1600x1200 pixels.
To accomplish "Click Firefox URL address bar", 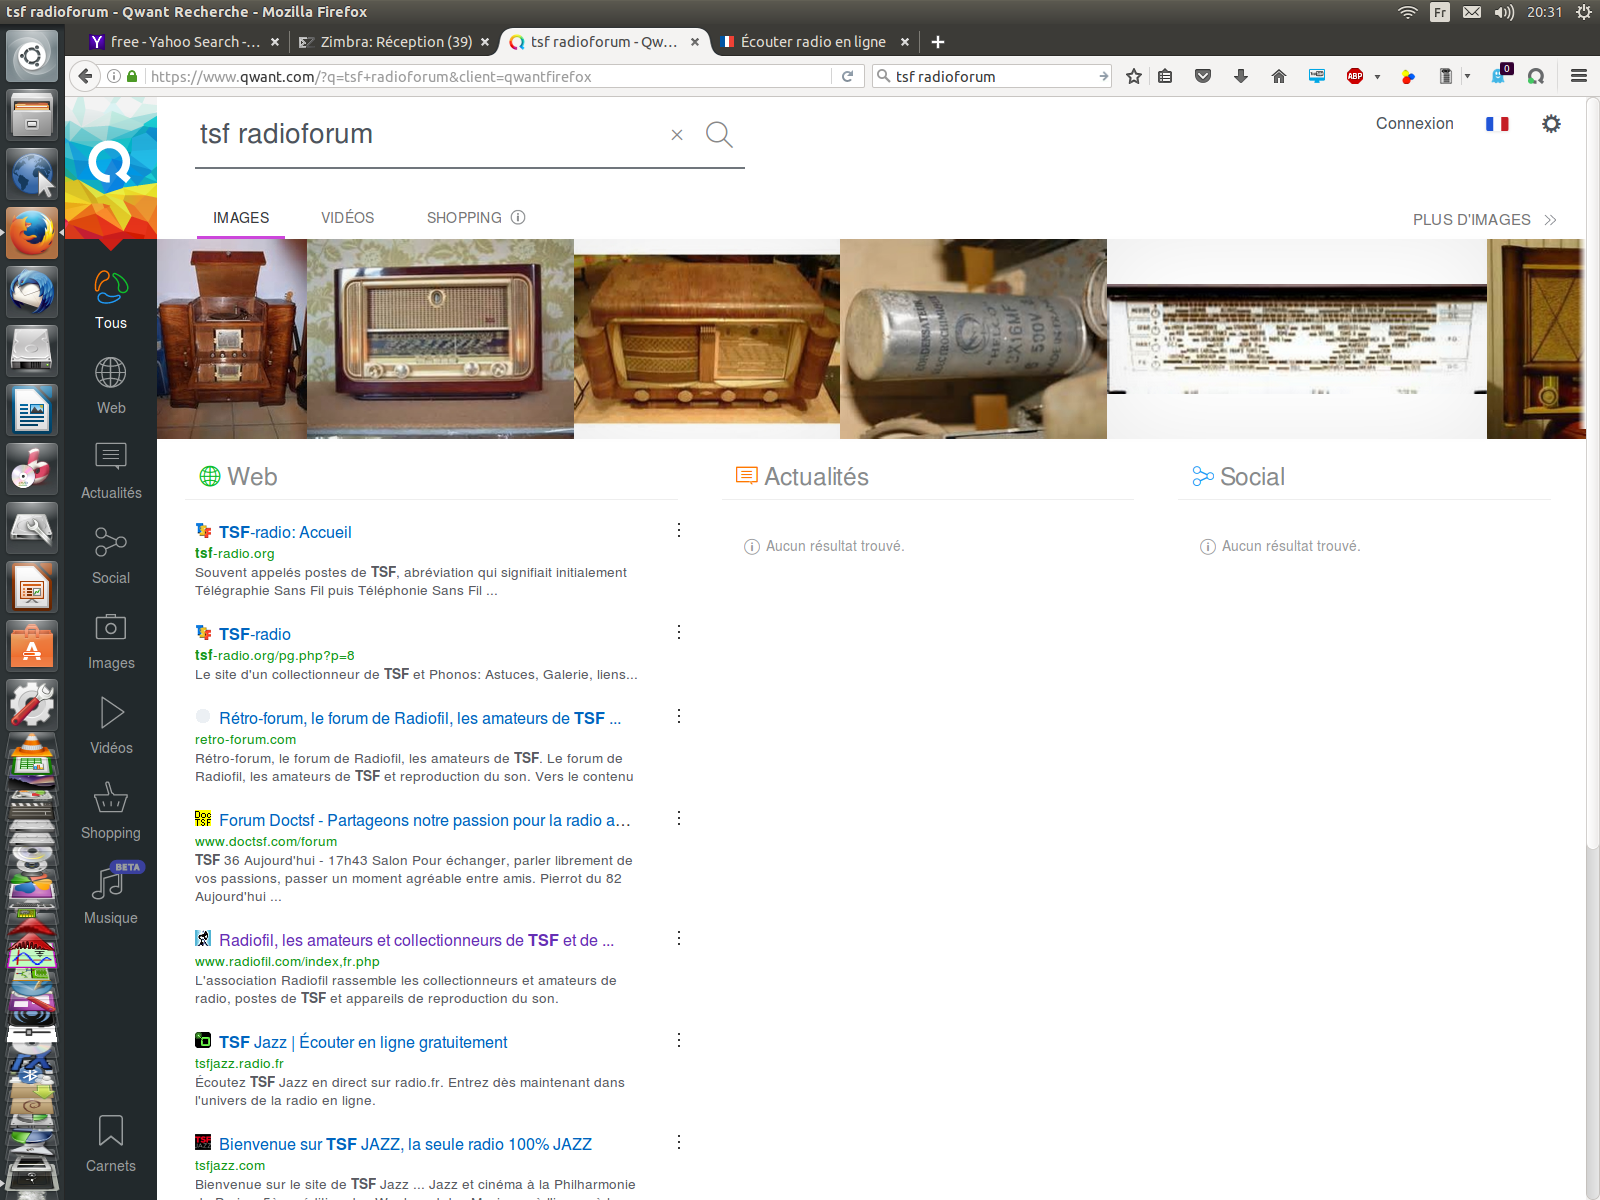I will click(488, 76).
